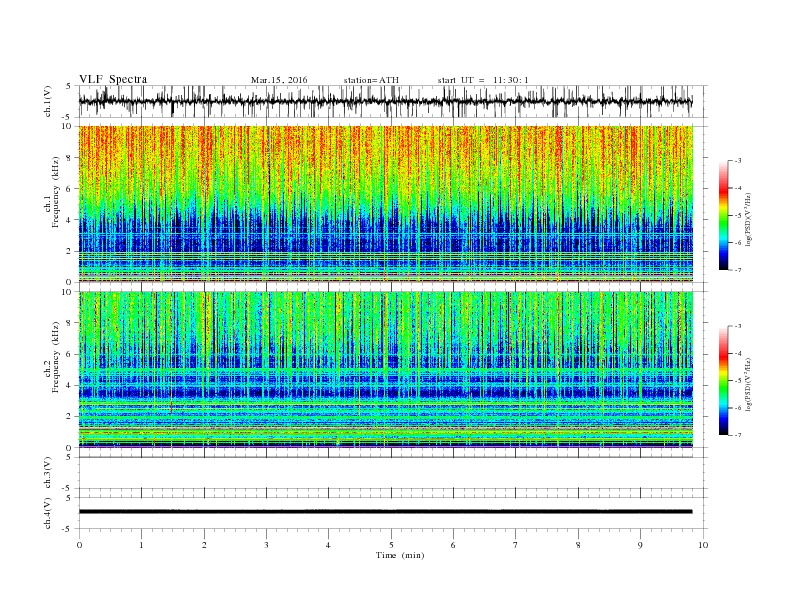Click the ch.2 spectrogram plot
792x612 pixels.
[386, 370]
